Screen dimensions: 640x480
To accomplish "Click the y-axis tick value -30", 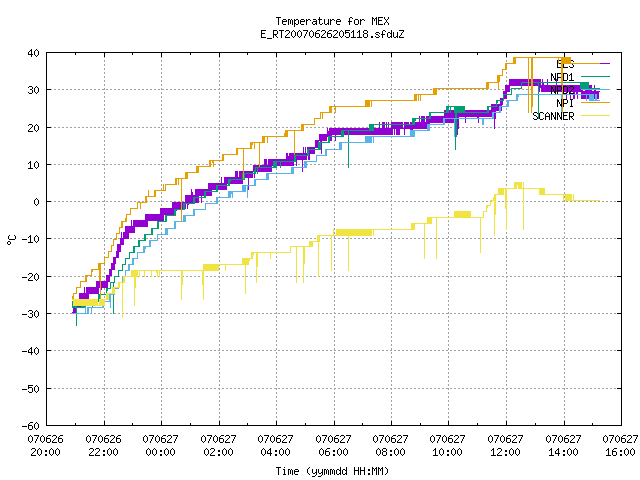I will (31, 314).
